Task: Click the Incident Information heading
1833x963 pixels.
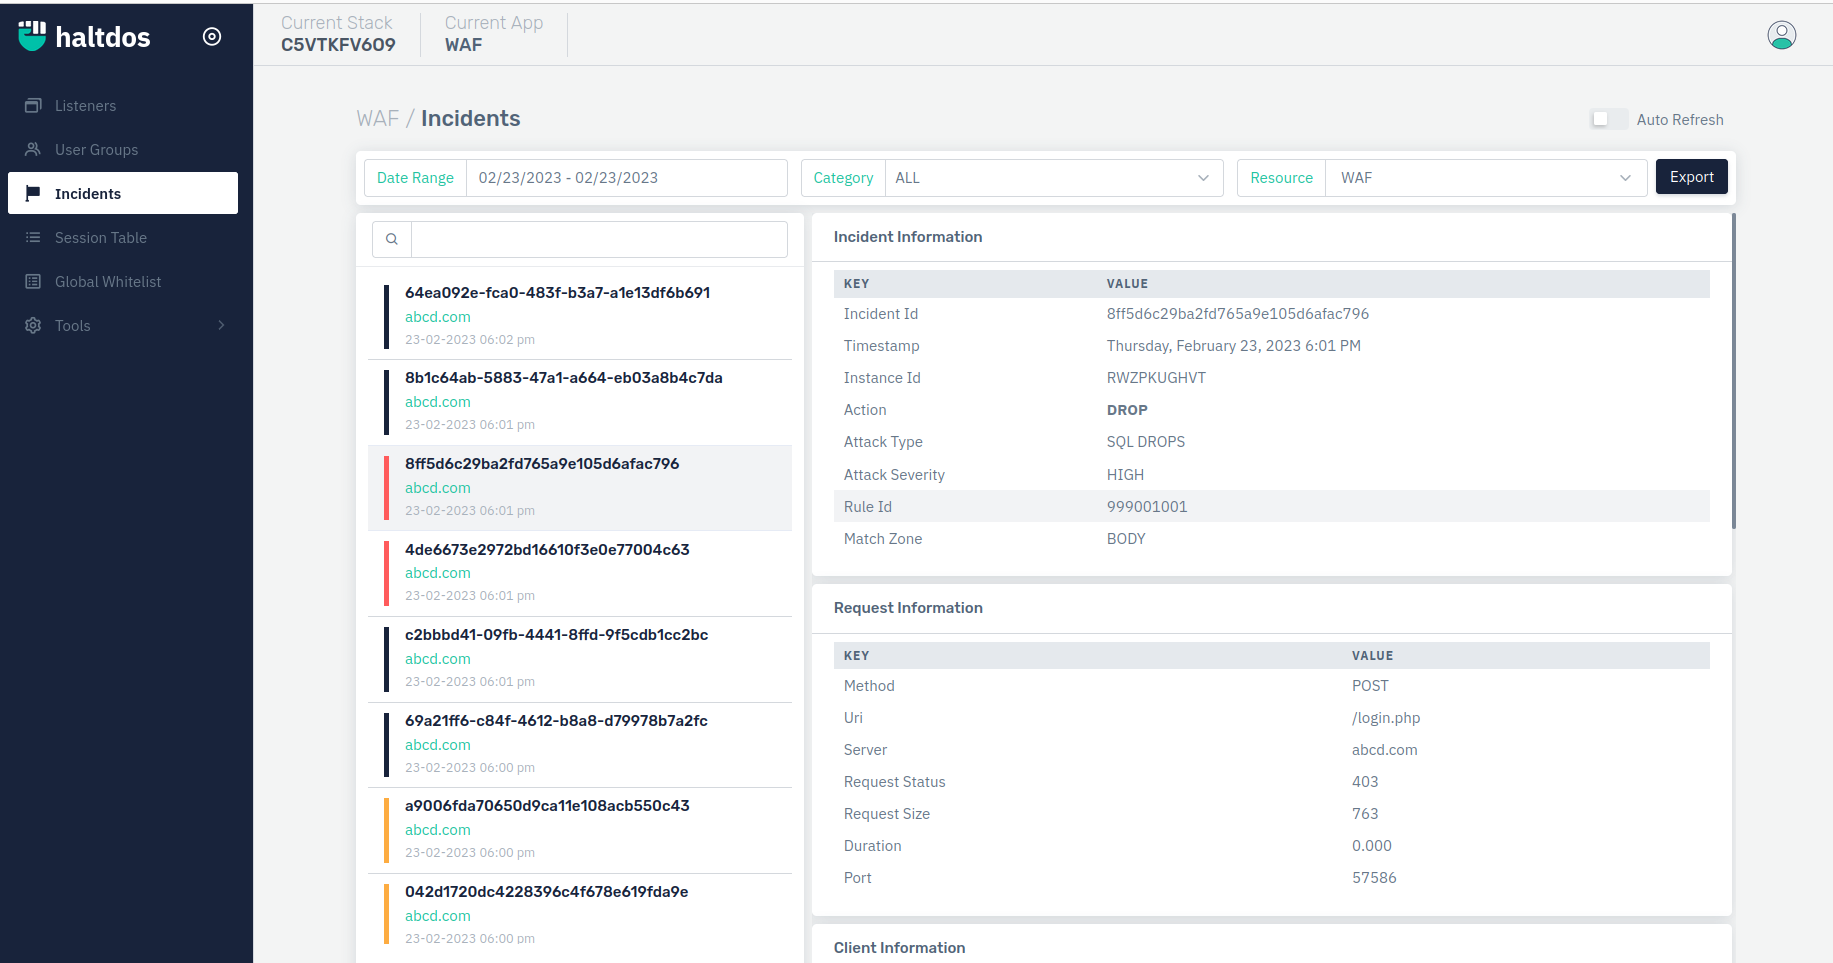Action: (x=908, y=237)
